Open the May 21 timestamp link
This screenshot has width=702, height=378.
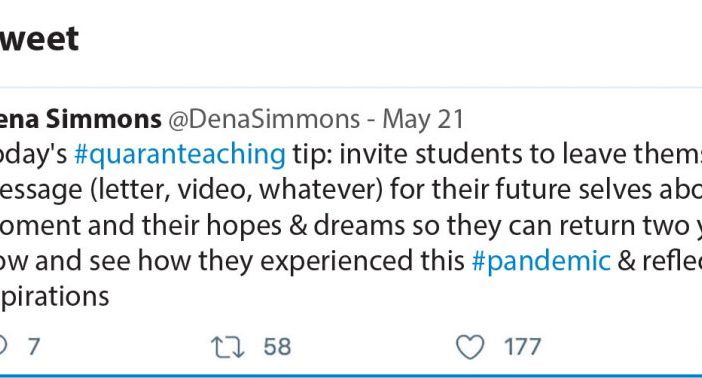[x=423, y=120]
